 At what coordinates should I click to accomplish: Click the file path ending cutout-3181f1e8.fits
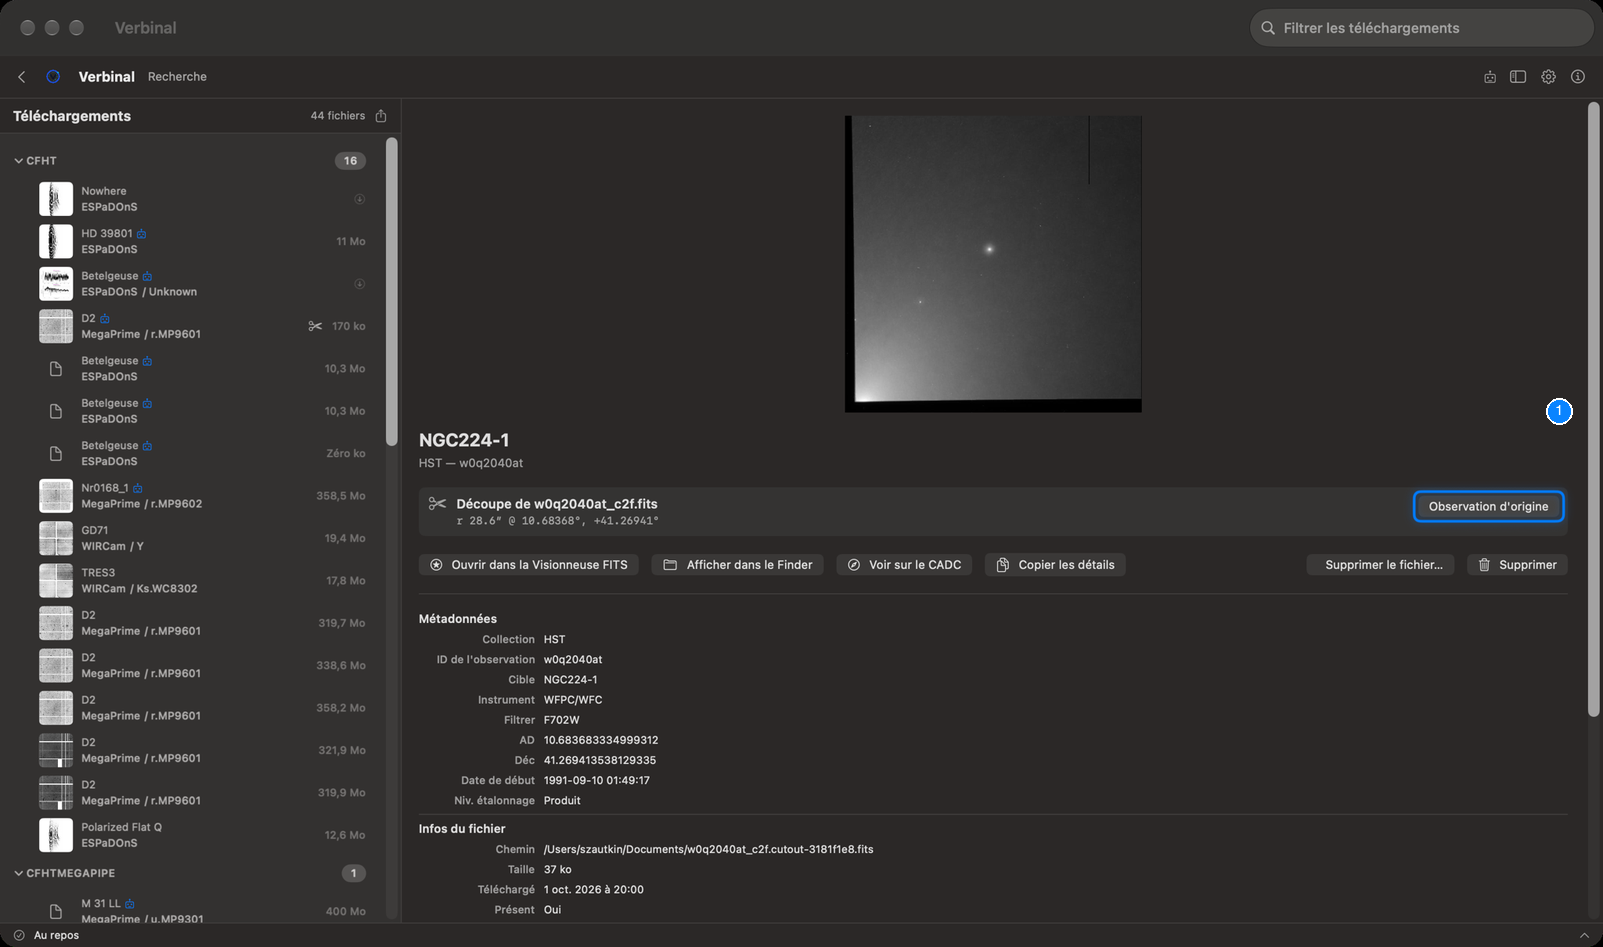tap(708, 849)
